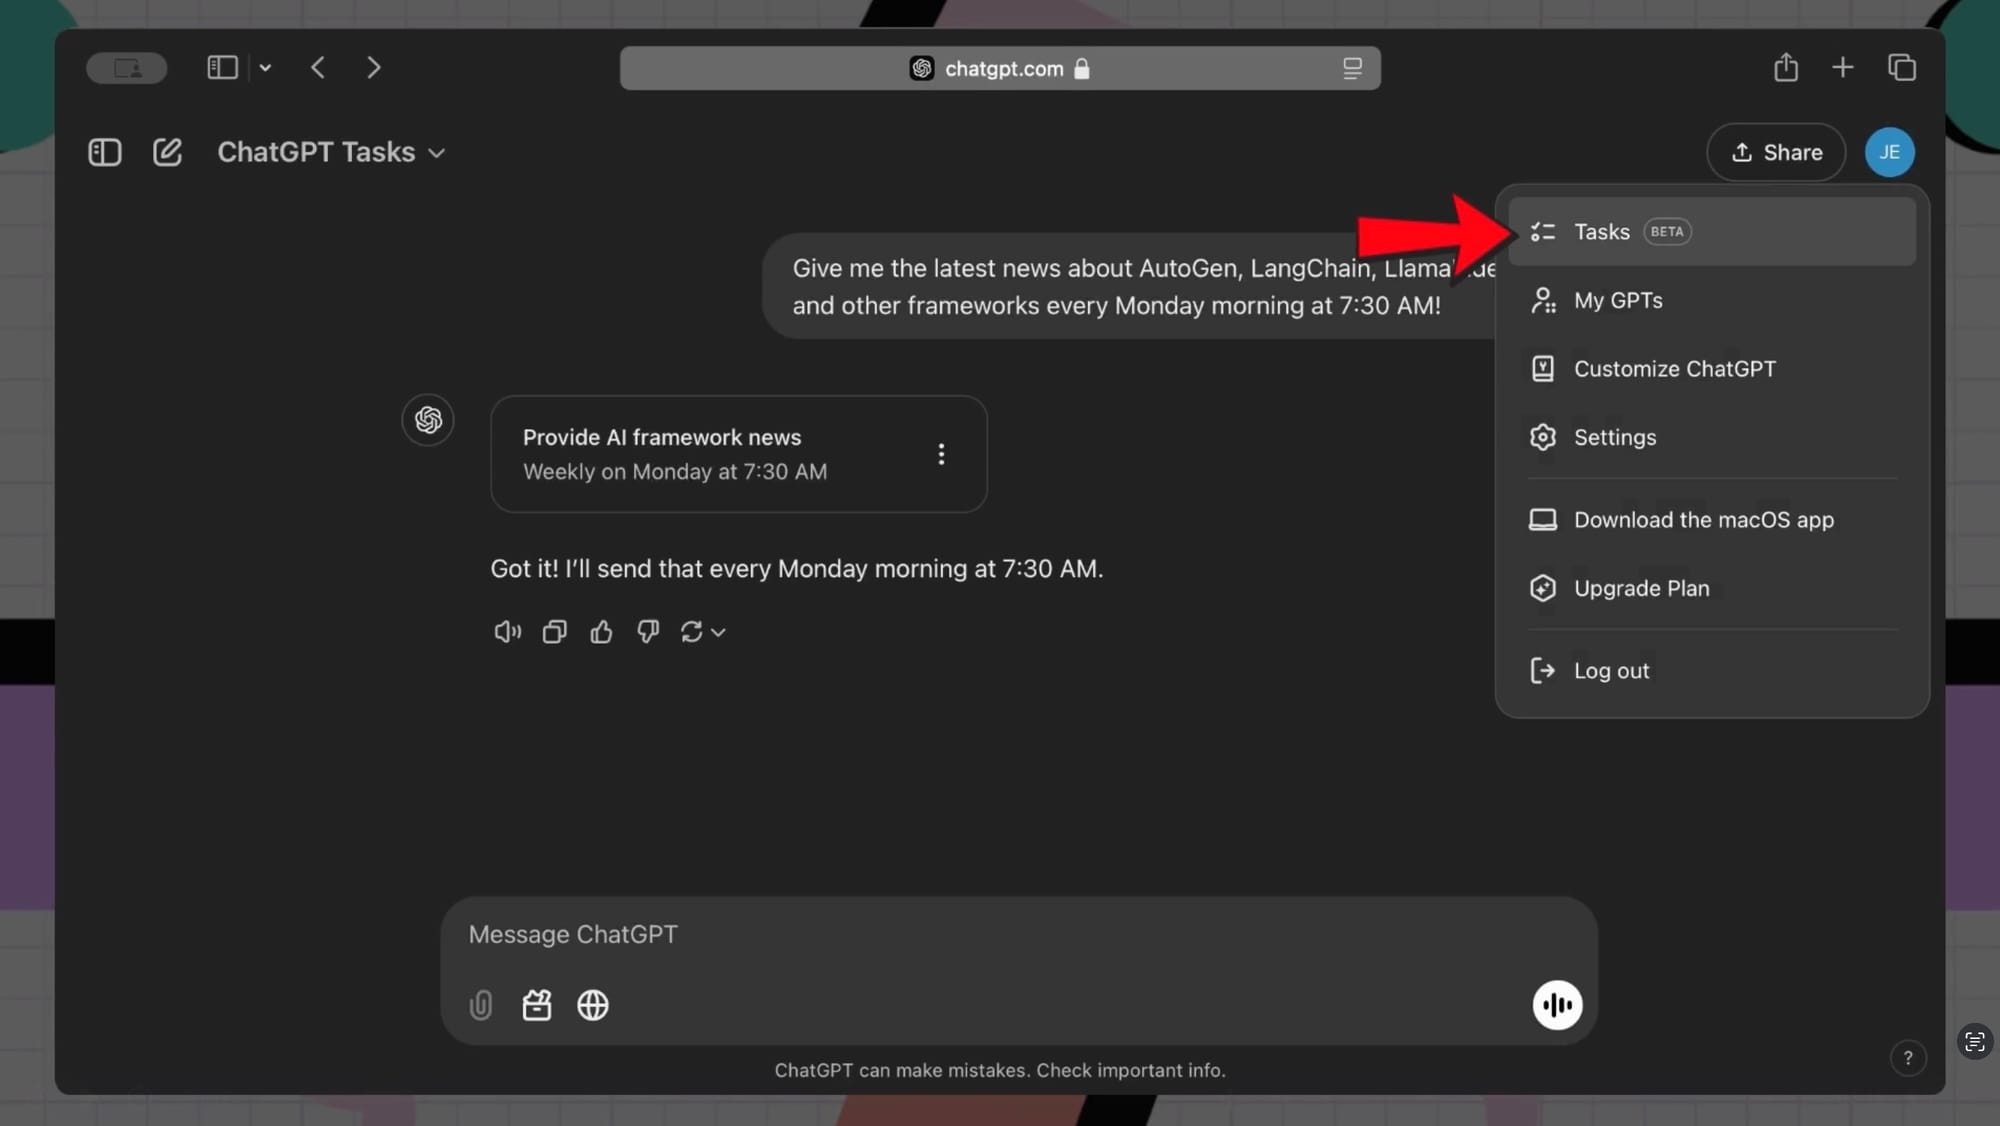Screen dimensions: 2000x1126
Task: Select Tasks BETA menu entry
Action: pyautogui.click(x=1711, y=232)
